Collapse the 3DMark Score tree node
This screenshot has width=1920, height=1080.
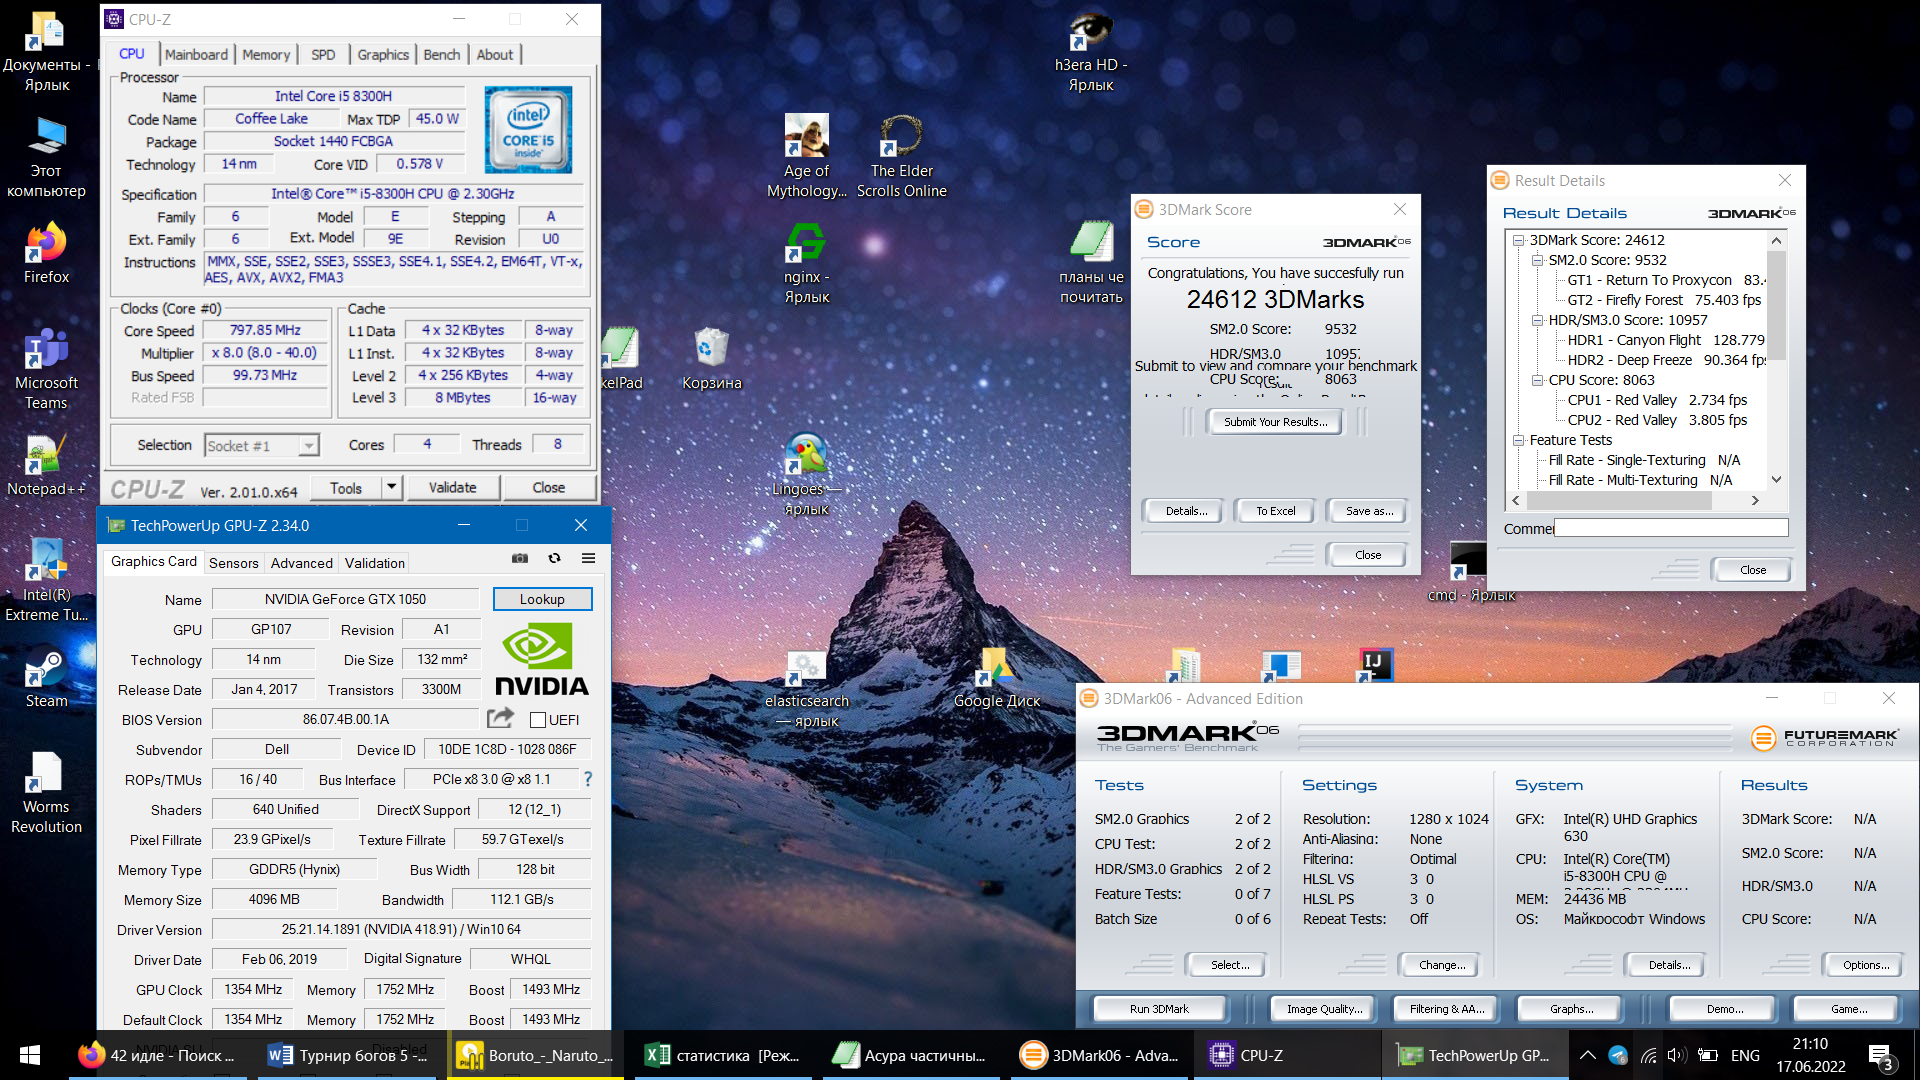pos(1518,240)
